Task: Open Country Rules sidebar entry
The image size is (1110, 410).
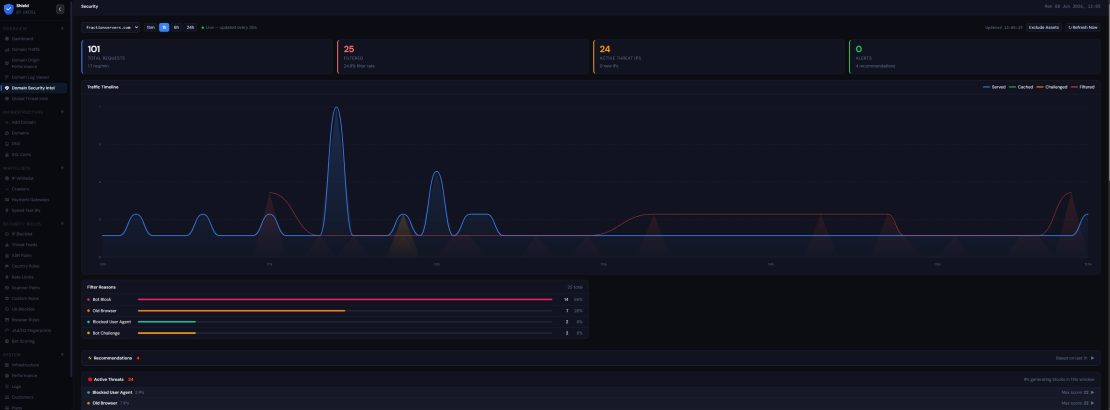Action: click(25, 266)
